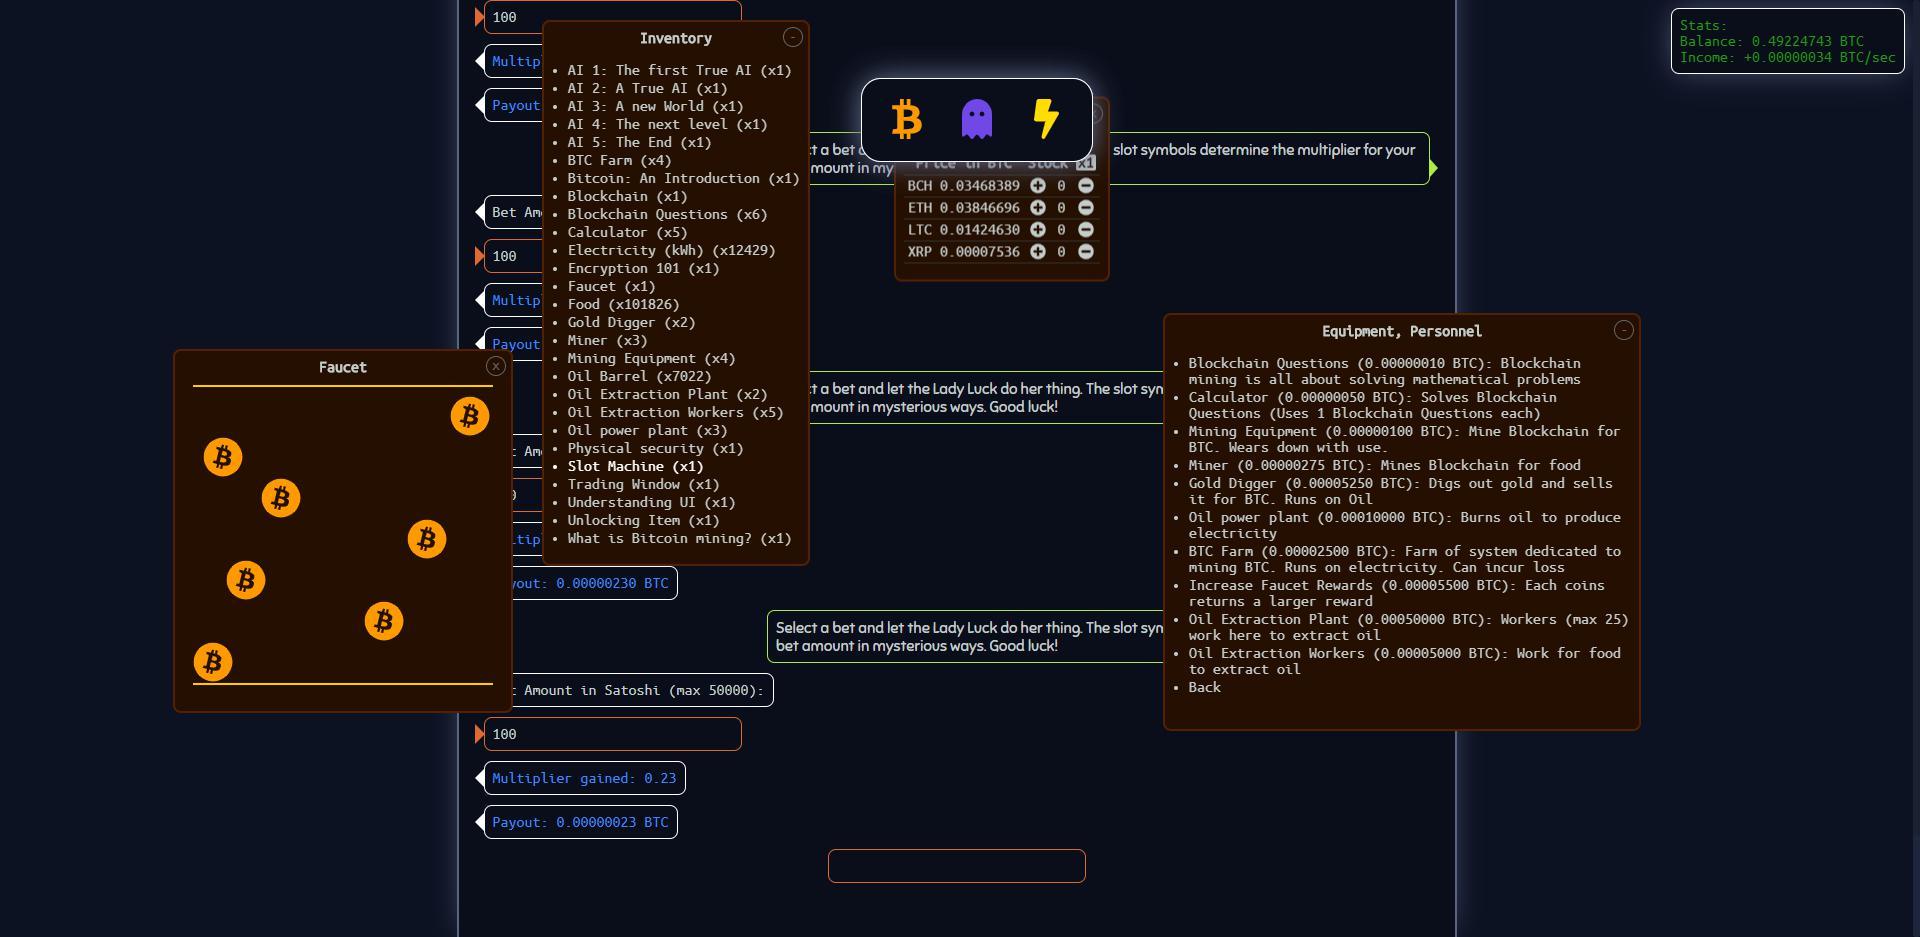The height and width of the screenshot is (937, 1920).
Task: Buy one XRP with its plus icon
Action: click(1038, 252)
